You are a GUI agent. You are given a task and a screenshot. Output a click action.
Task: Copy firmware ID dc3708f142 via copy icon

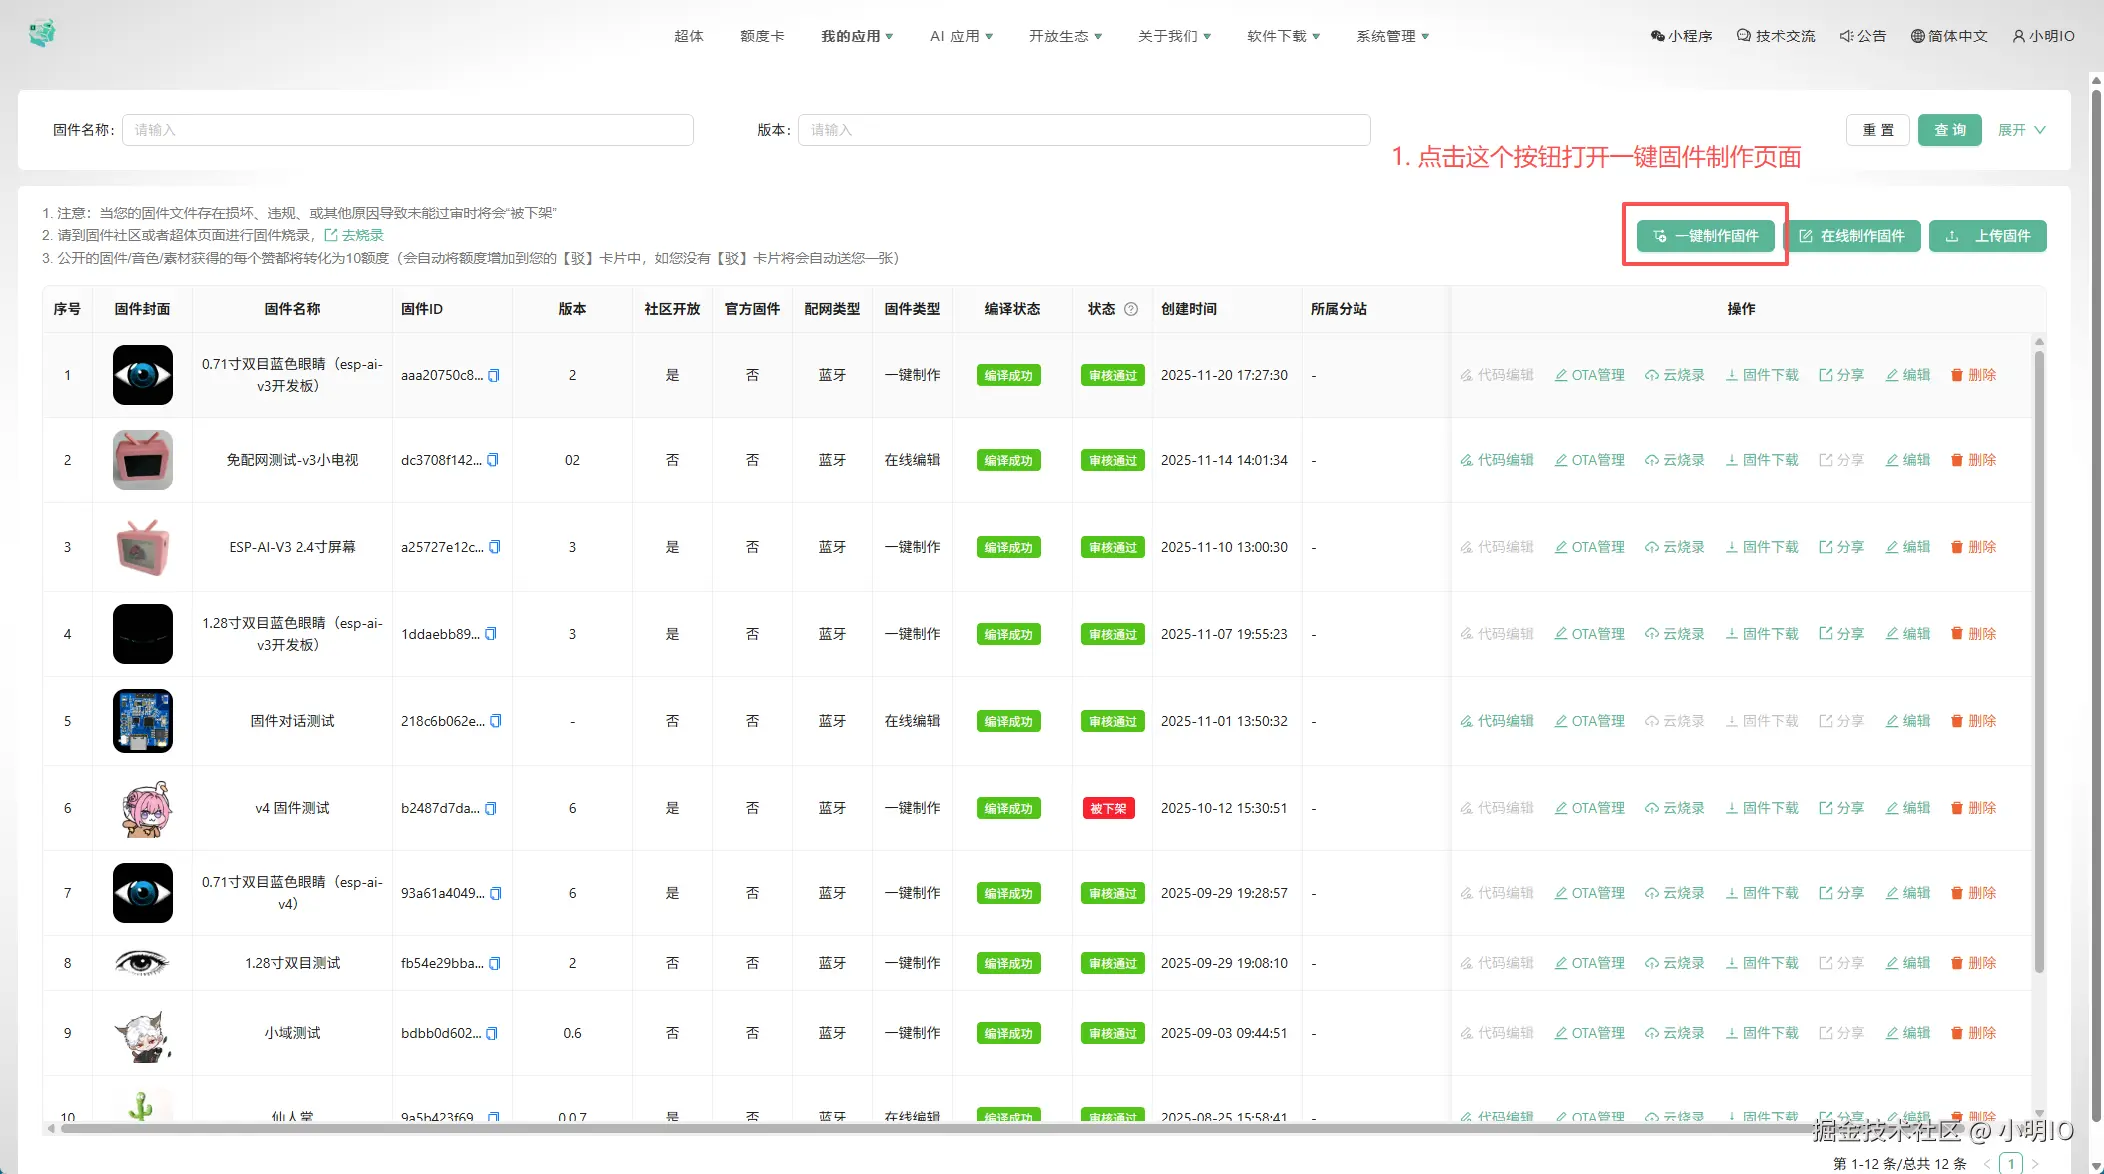492,461
